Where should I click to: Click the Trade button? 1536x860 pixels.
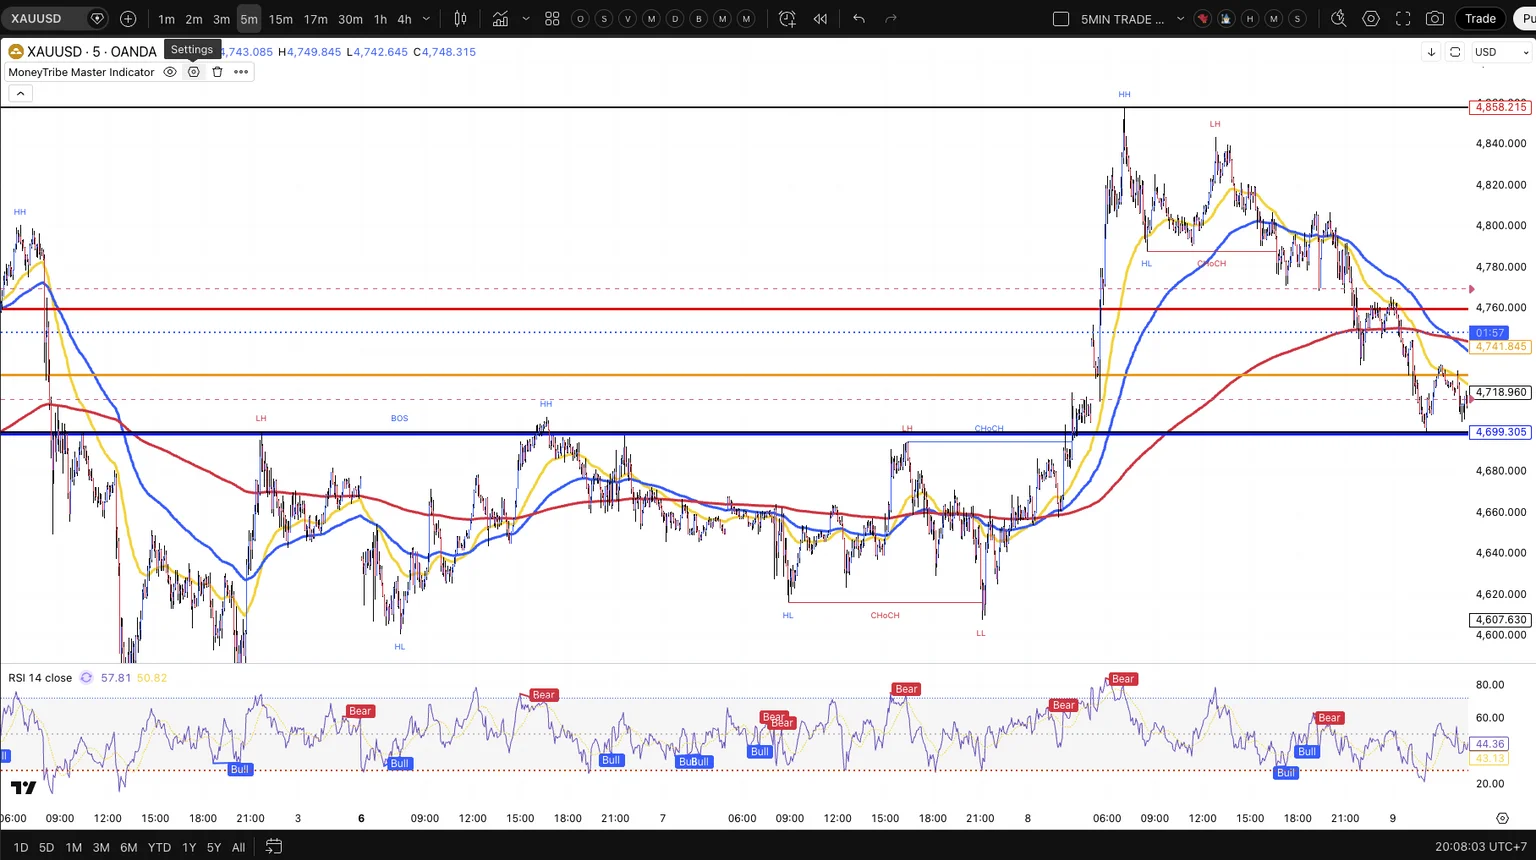[1480, 19]
